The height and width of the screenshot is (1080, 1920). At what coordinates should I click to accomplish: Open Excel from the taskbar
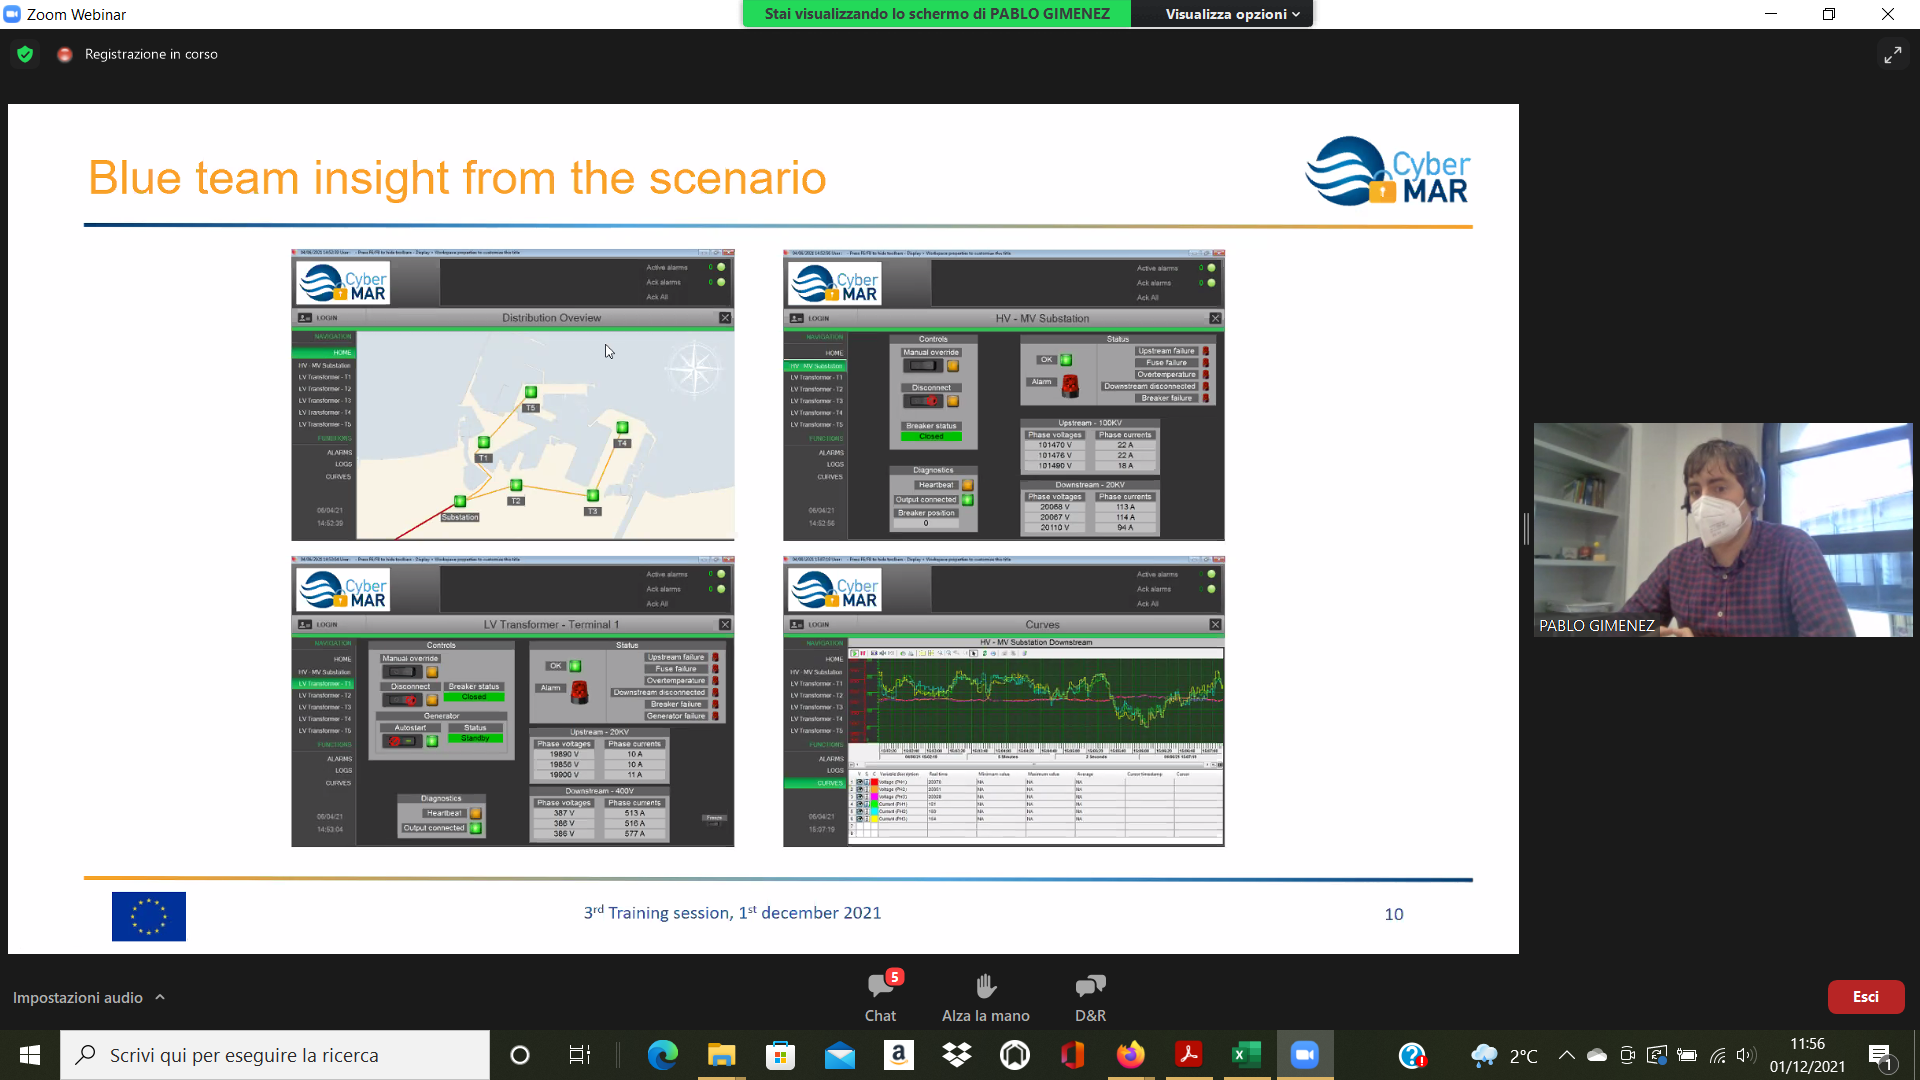pyautogui.click(x=1246, y=1055)
